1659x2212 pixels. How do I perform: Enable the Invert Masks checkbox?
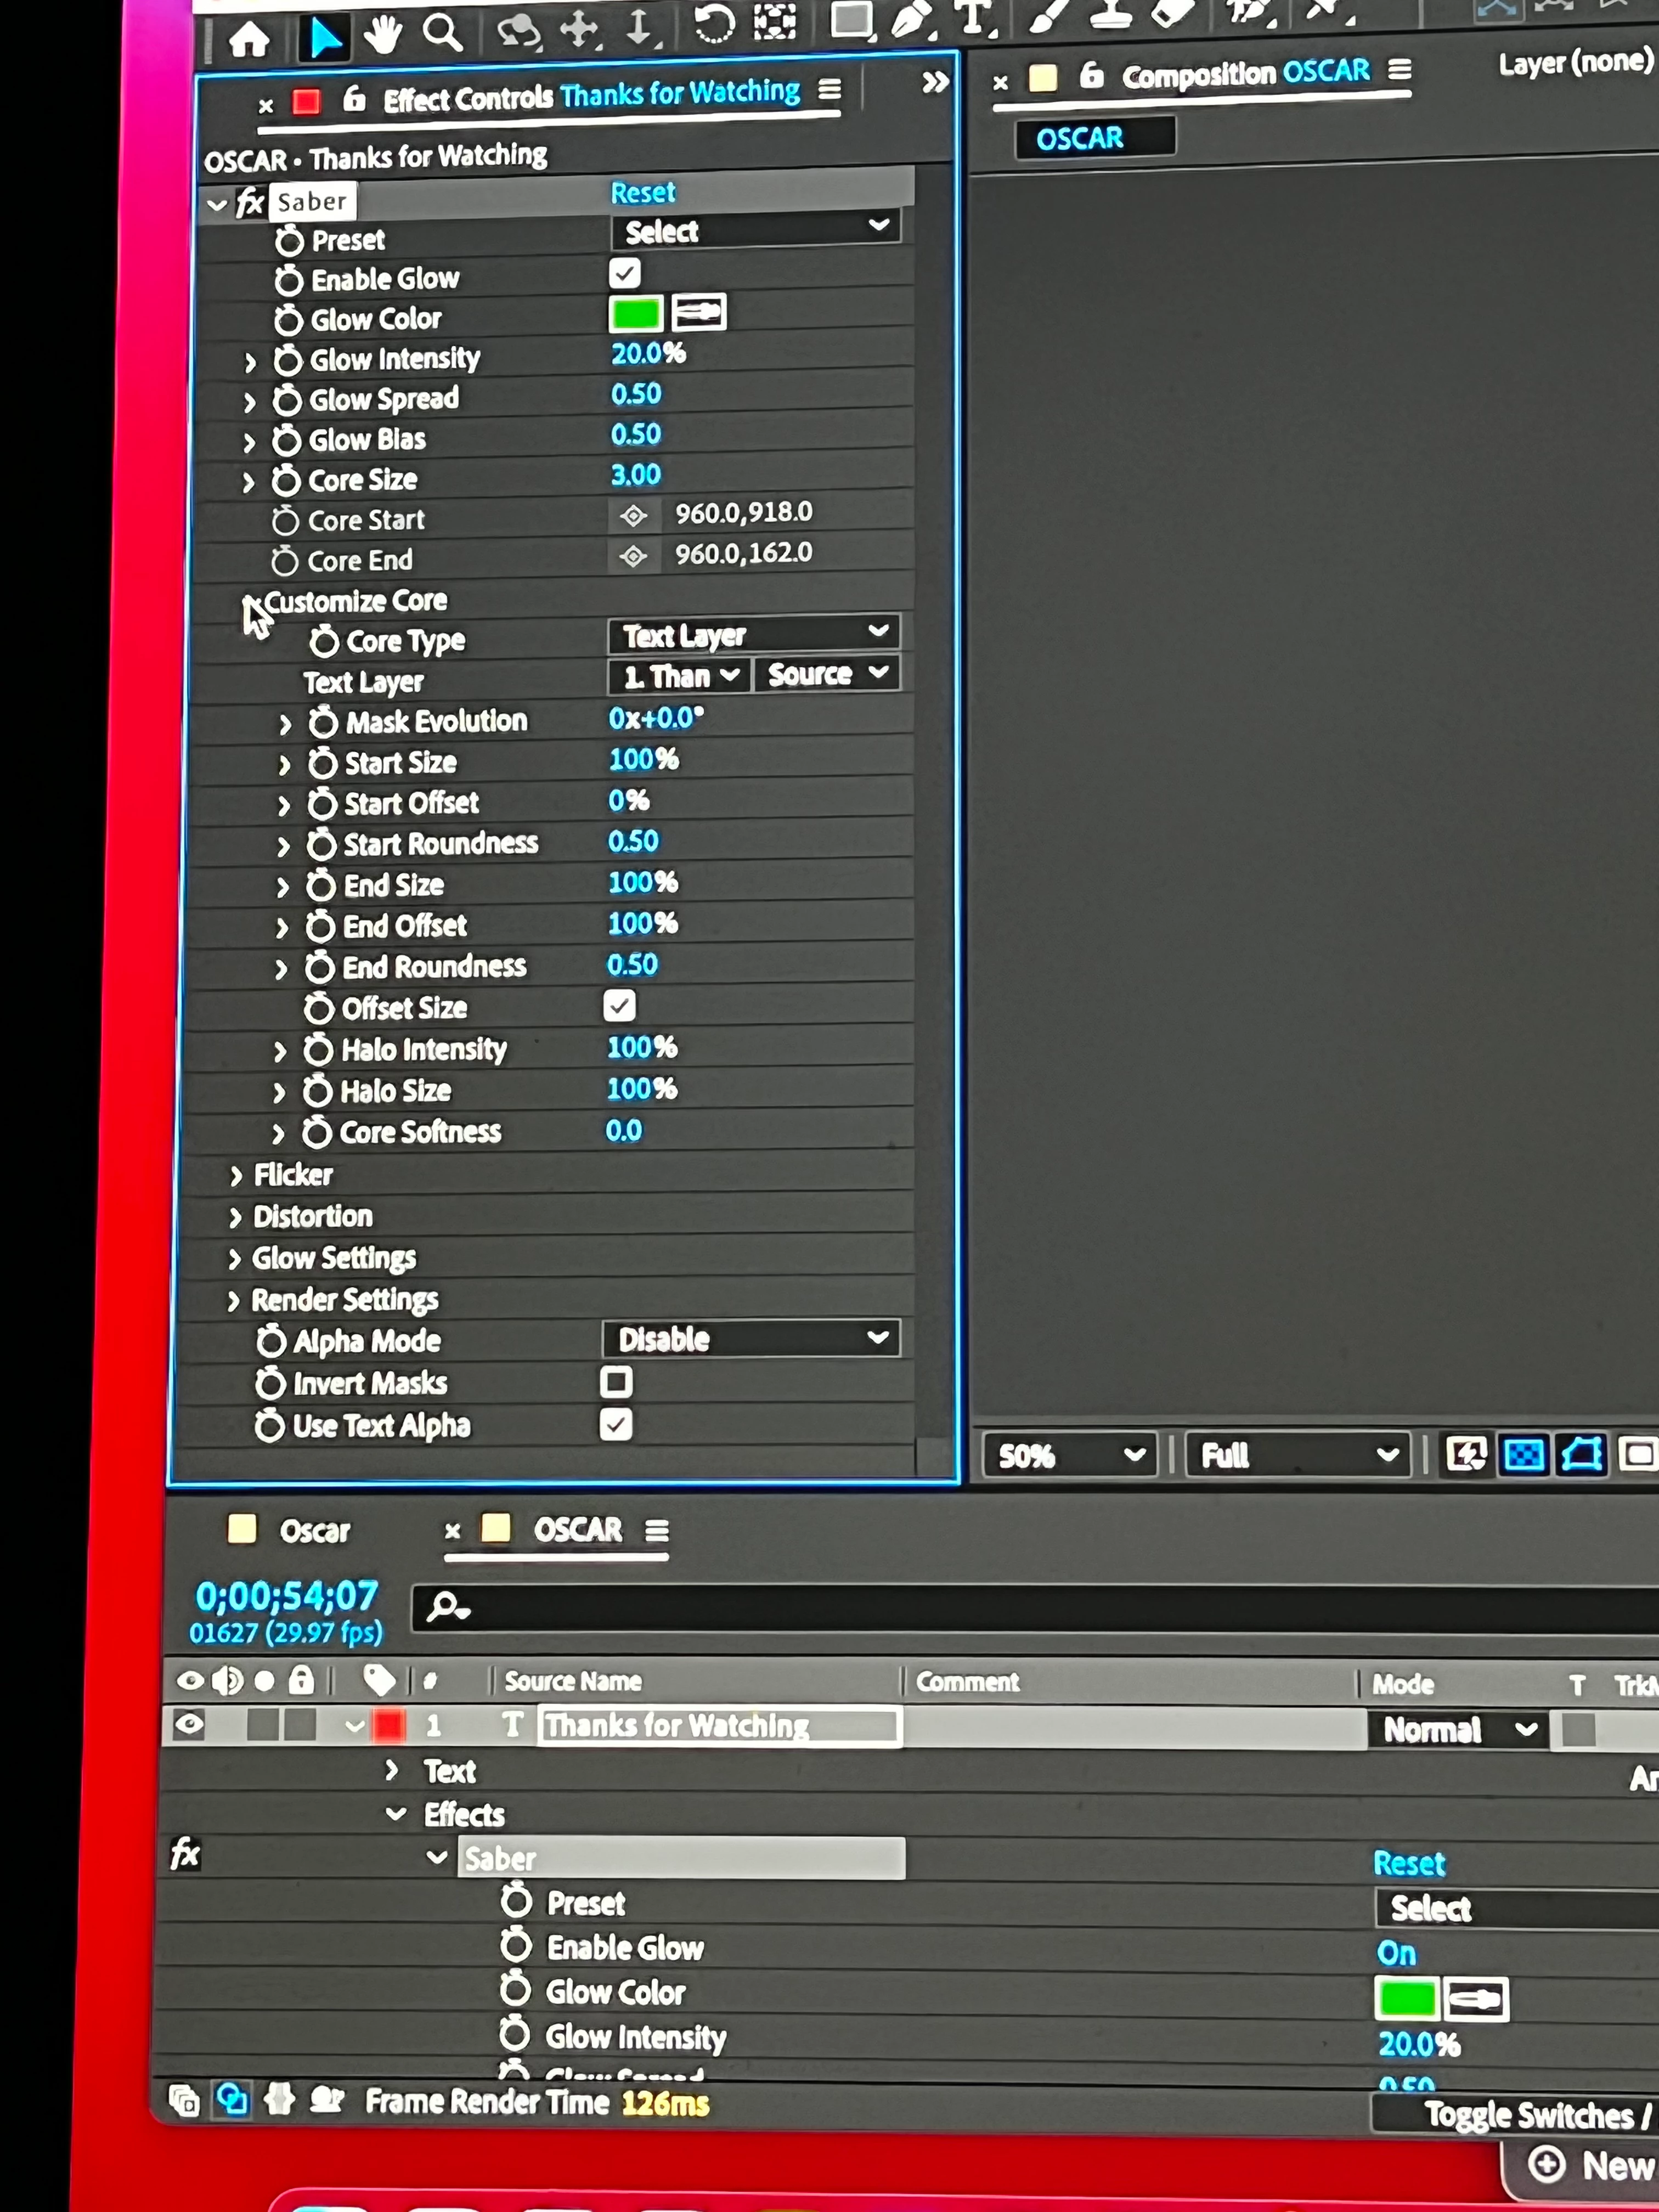pyautogui.click(x=616, y=1382)
